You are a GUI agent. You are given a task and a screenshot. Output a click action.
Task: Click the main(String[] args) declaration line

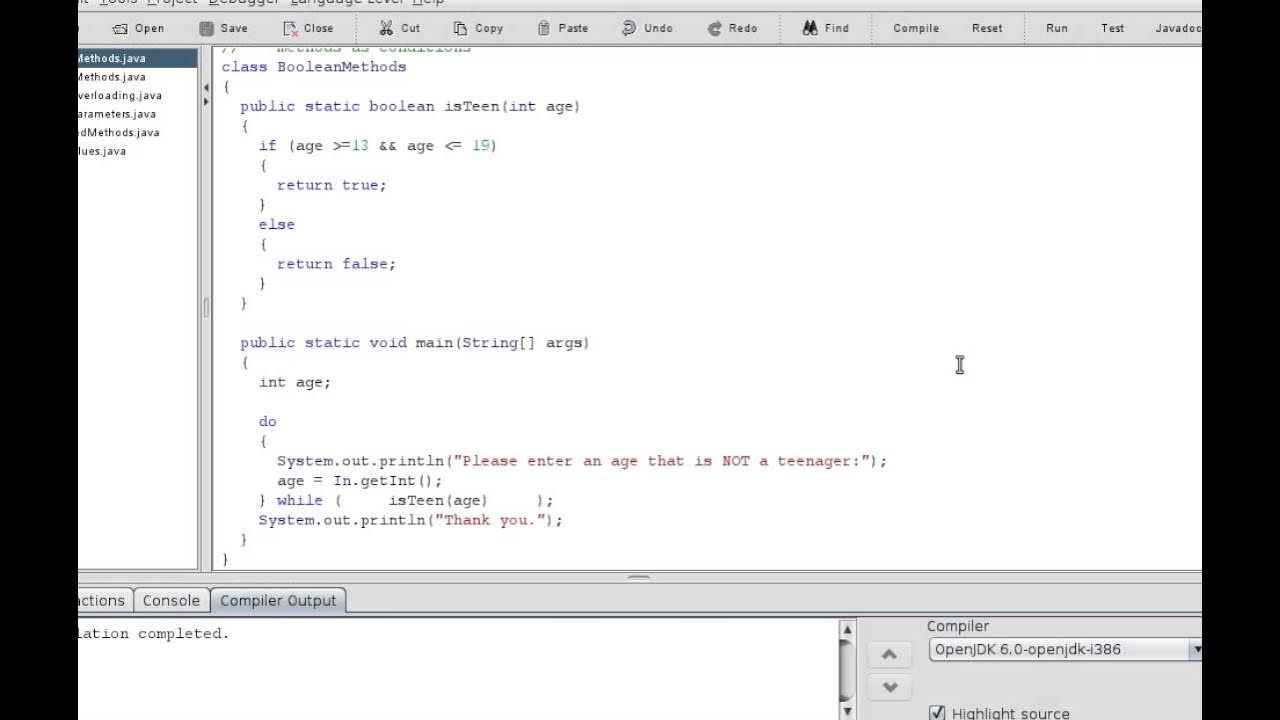coord(415,343)
